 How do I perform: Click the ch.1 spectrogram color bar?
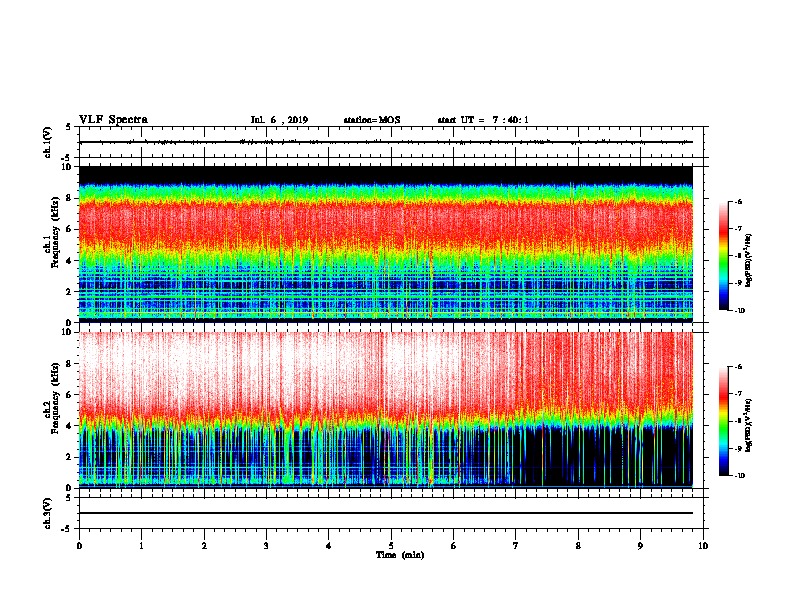(x=724, y=256)
